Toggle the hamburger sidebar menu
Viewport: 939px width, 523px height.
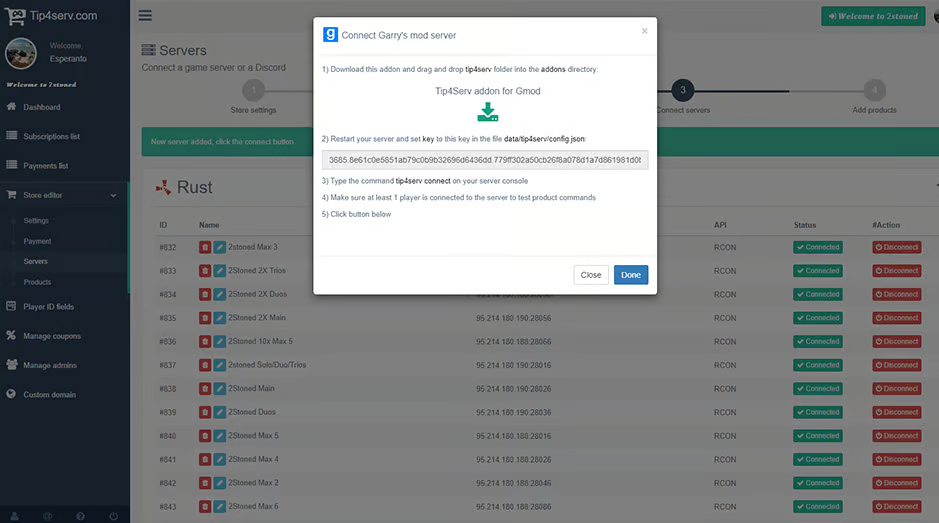(145, 16)
